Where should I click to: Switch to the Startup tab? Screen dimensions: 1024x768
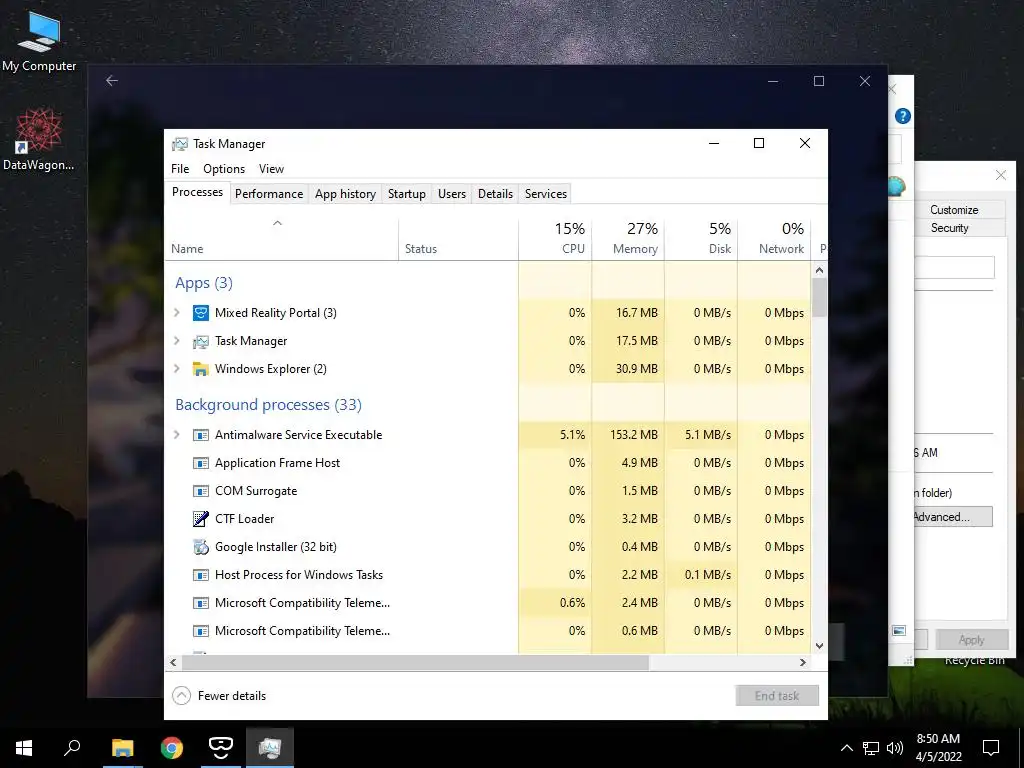coord(407,194)
